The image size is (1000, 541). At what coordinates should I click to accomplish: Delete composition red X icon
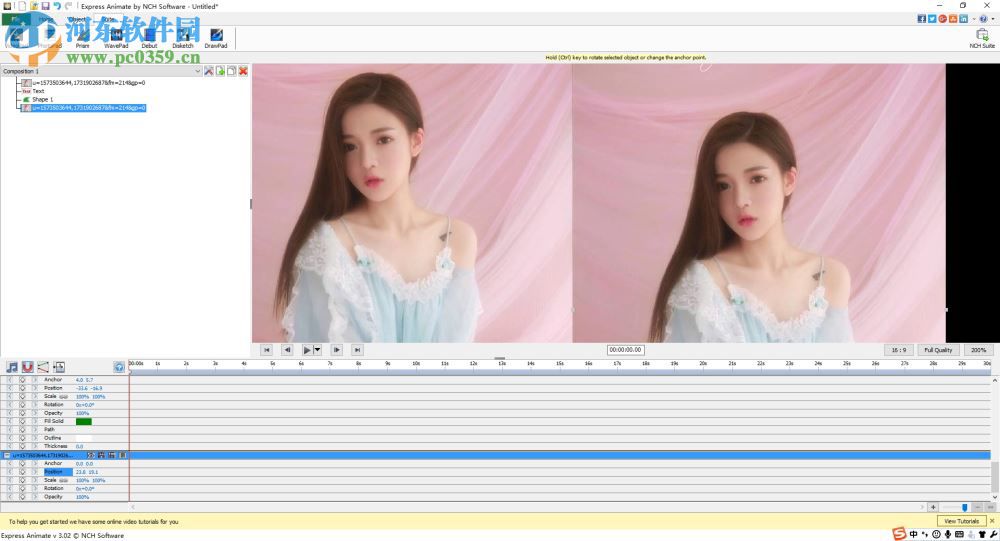coord(243,71)
